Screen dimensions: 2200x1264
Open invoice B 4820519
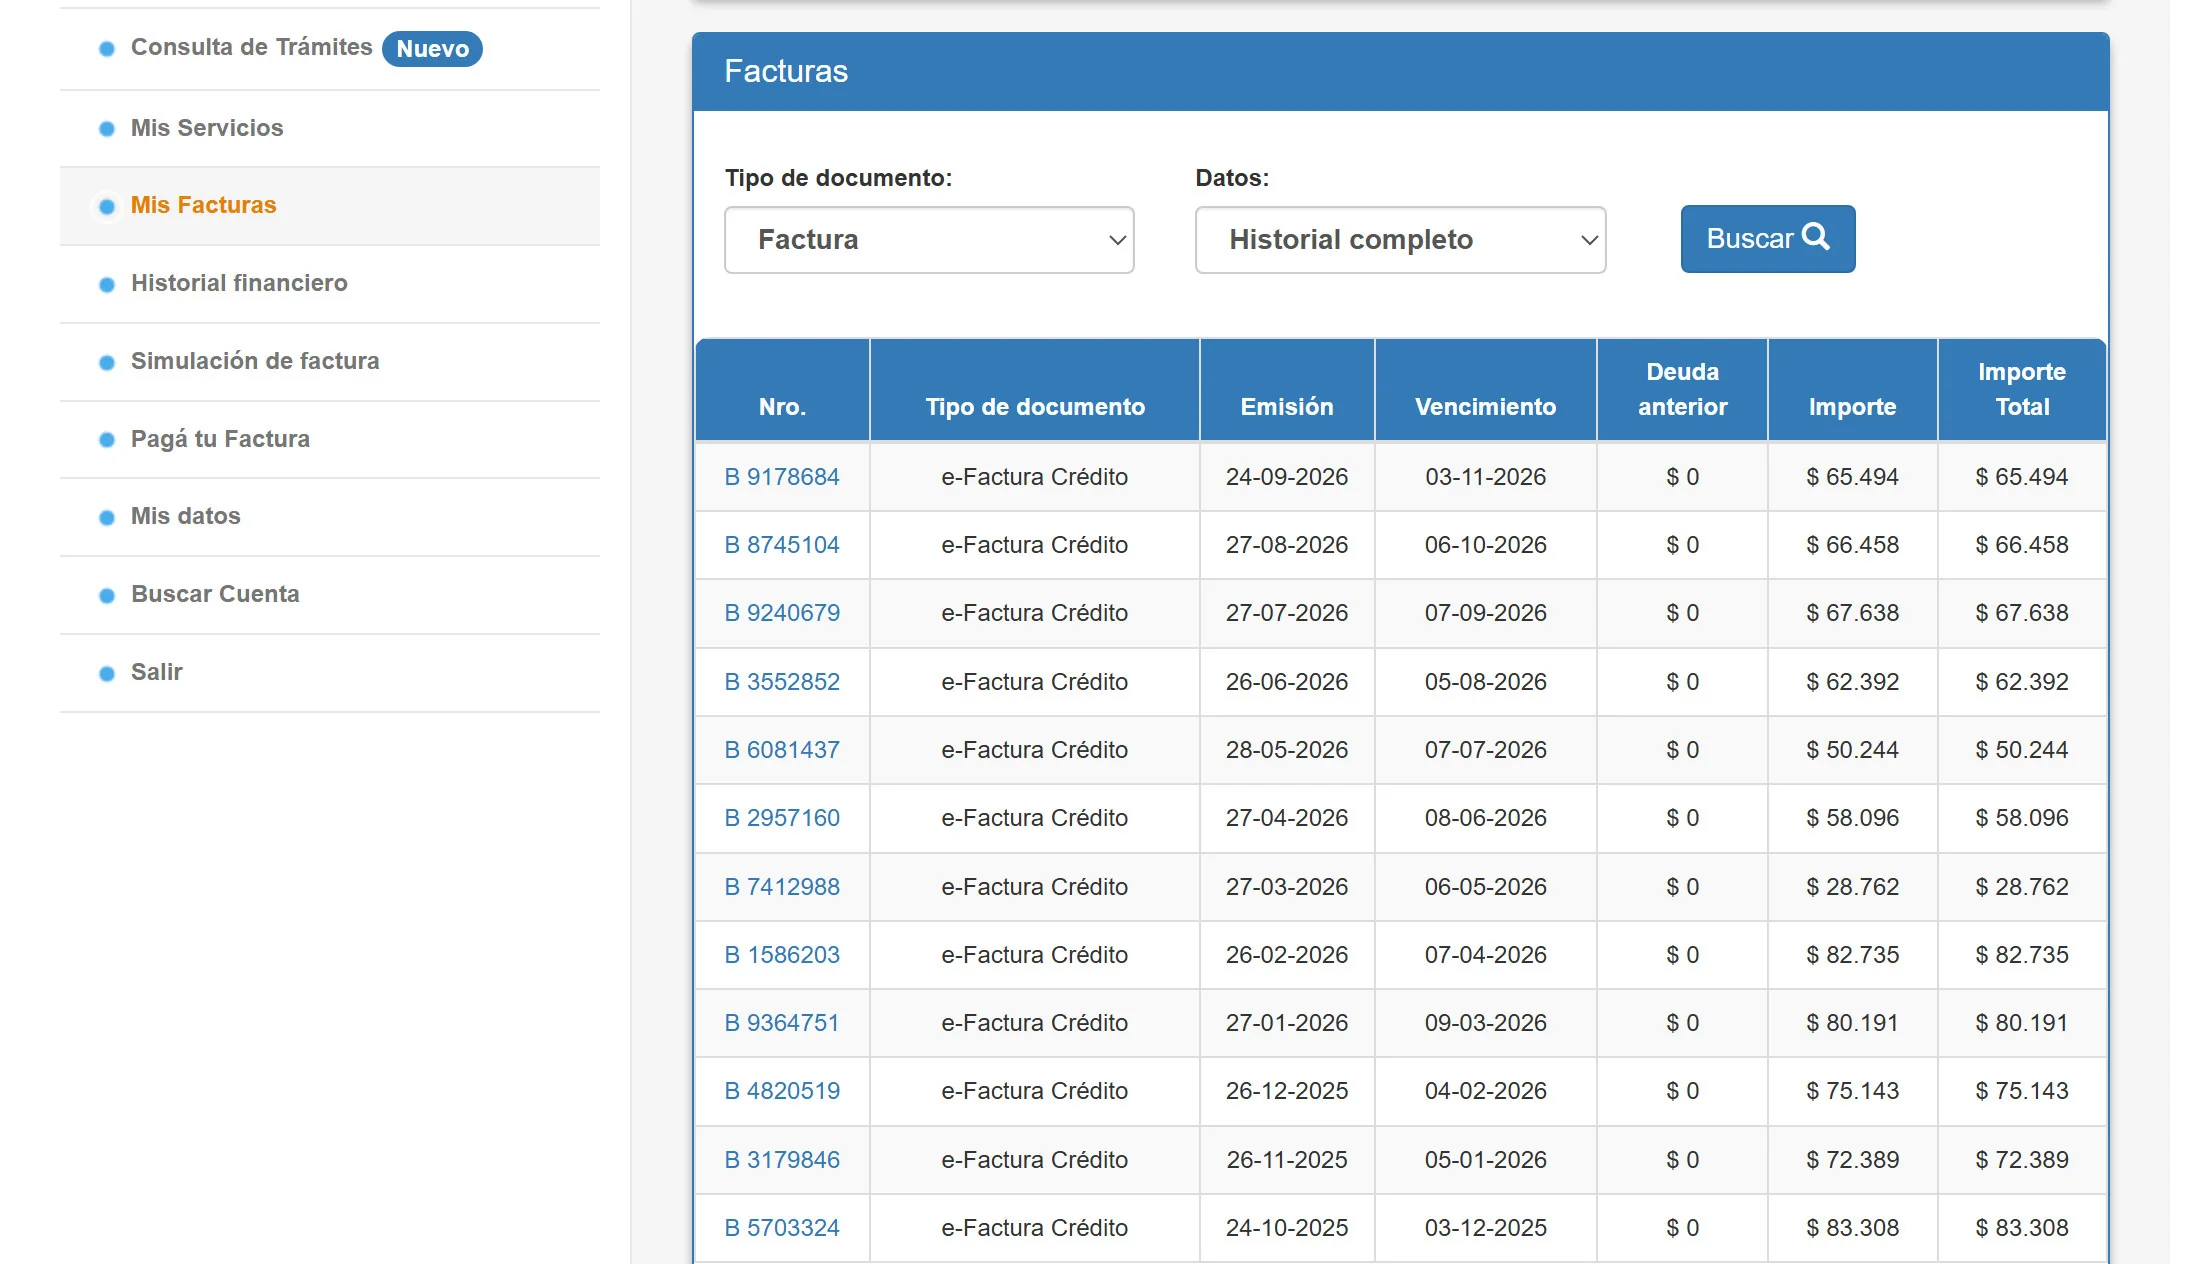(782, 1091)
